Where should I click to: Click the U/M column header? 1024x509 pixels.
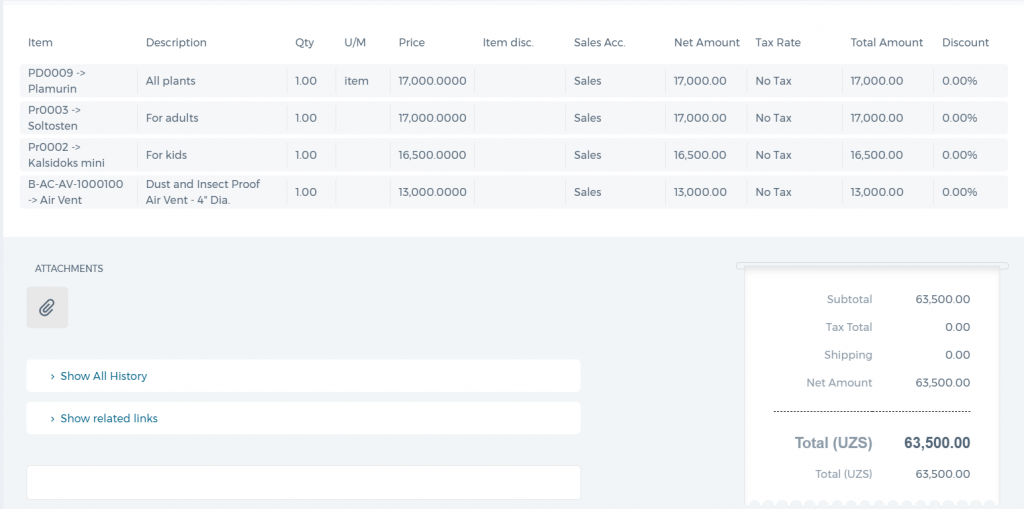[355, 42]
